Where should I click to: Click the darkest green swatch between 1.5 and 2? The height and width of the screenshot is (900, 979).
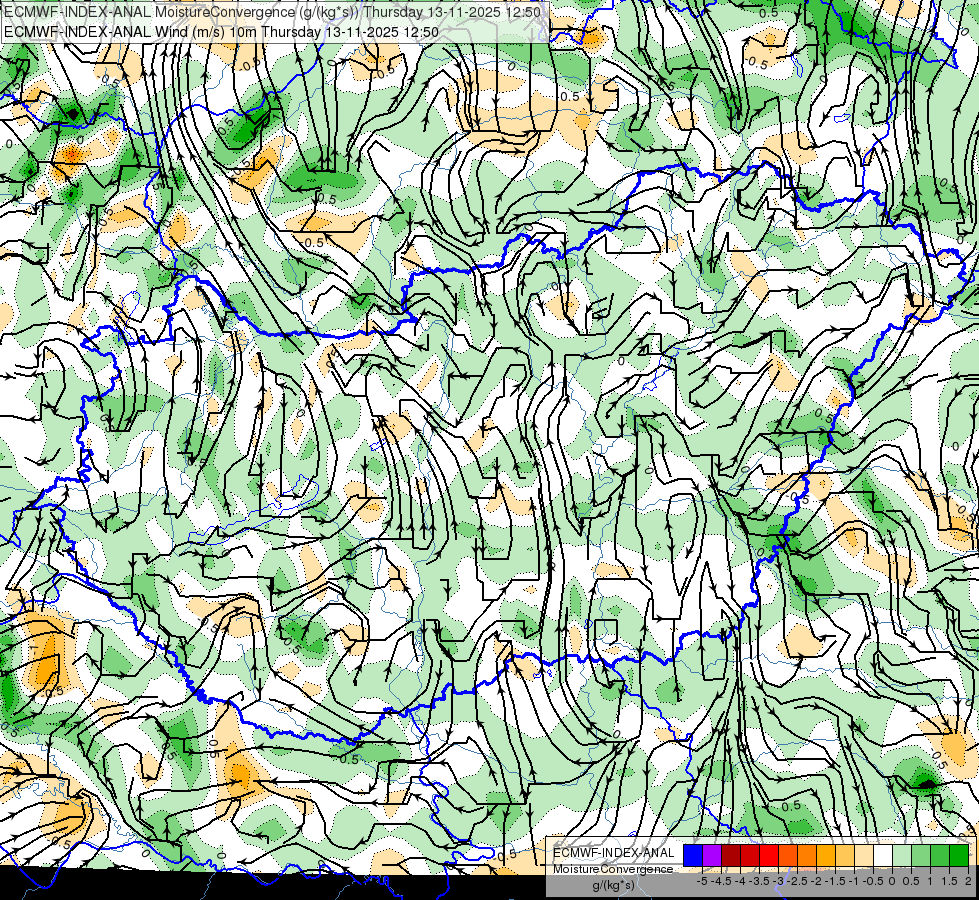coord(958,855)
